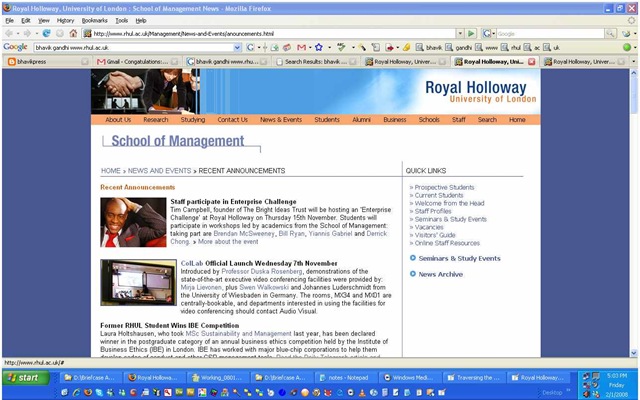
Task: Open the list all tabs dropdown
Action: 633,62
